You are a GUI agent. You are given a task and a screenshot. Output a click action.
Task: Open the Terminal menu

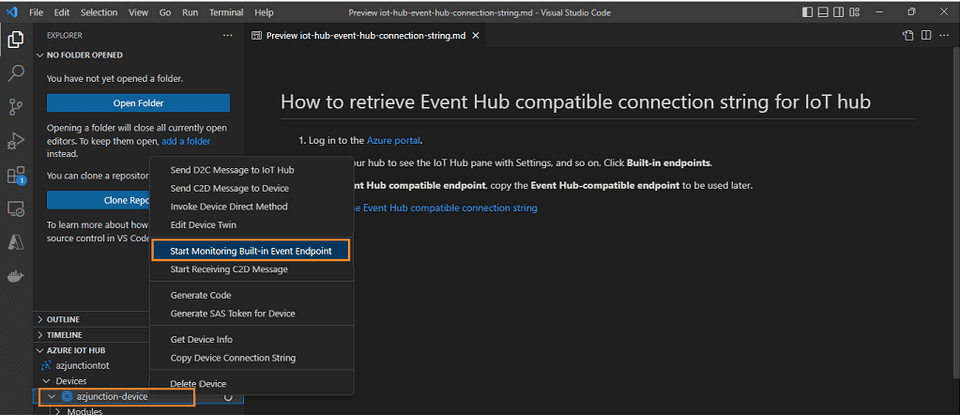[226, 12]
